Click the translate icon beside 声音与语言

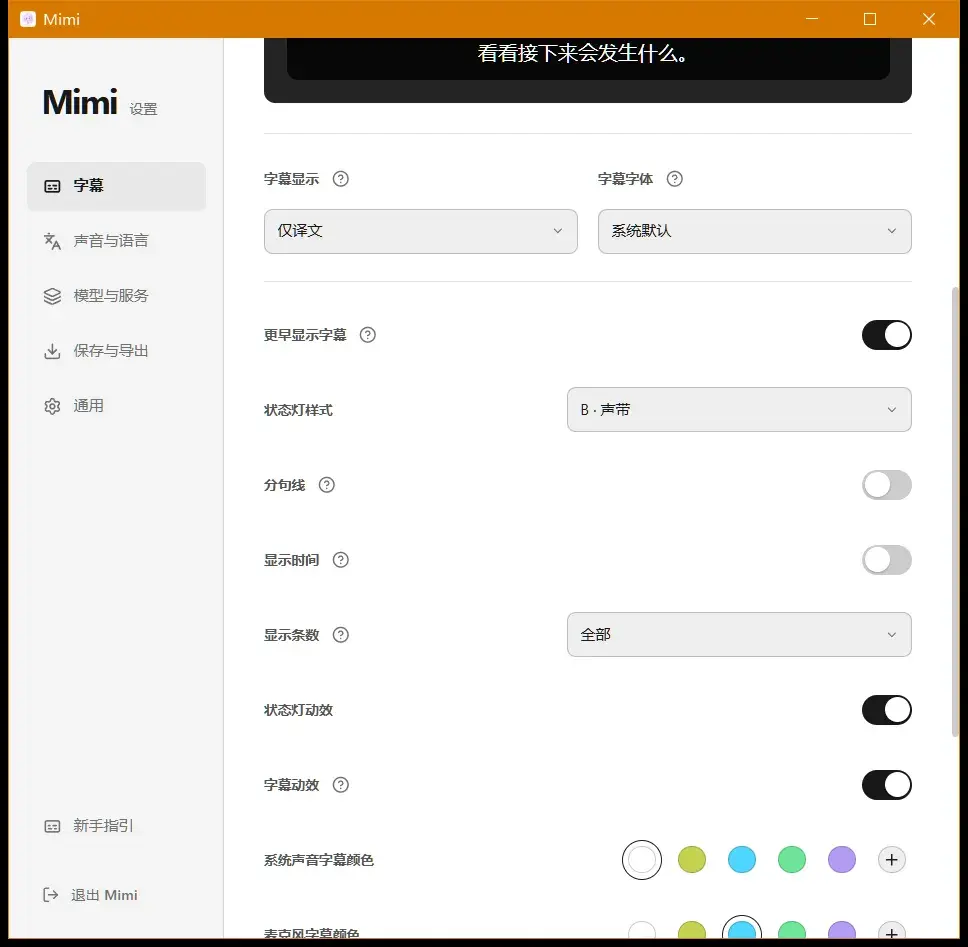[x=52, y=241]
